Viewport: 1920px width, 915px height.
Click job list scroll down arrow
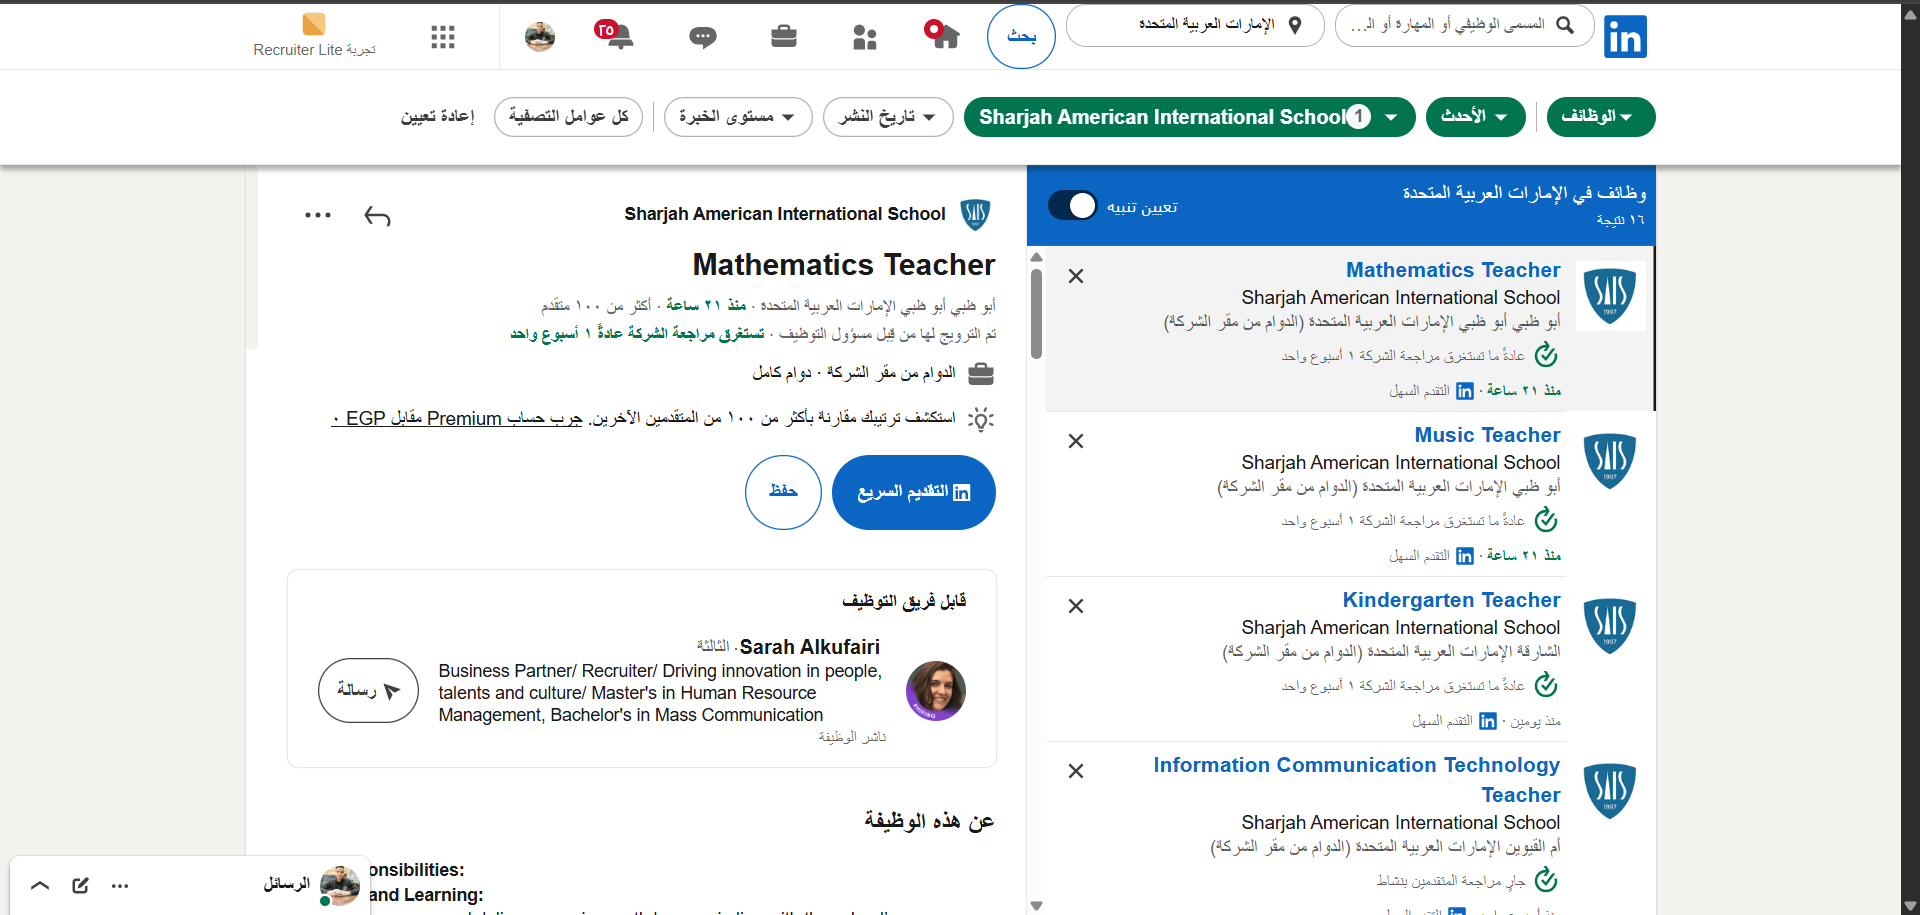pyautogui.click(x=1036, y=906)
